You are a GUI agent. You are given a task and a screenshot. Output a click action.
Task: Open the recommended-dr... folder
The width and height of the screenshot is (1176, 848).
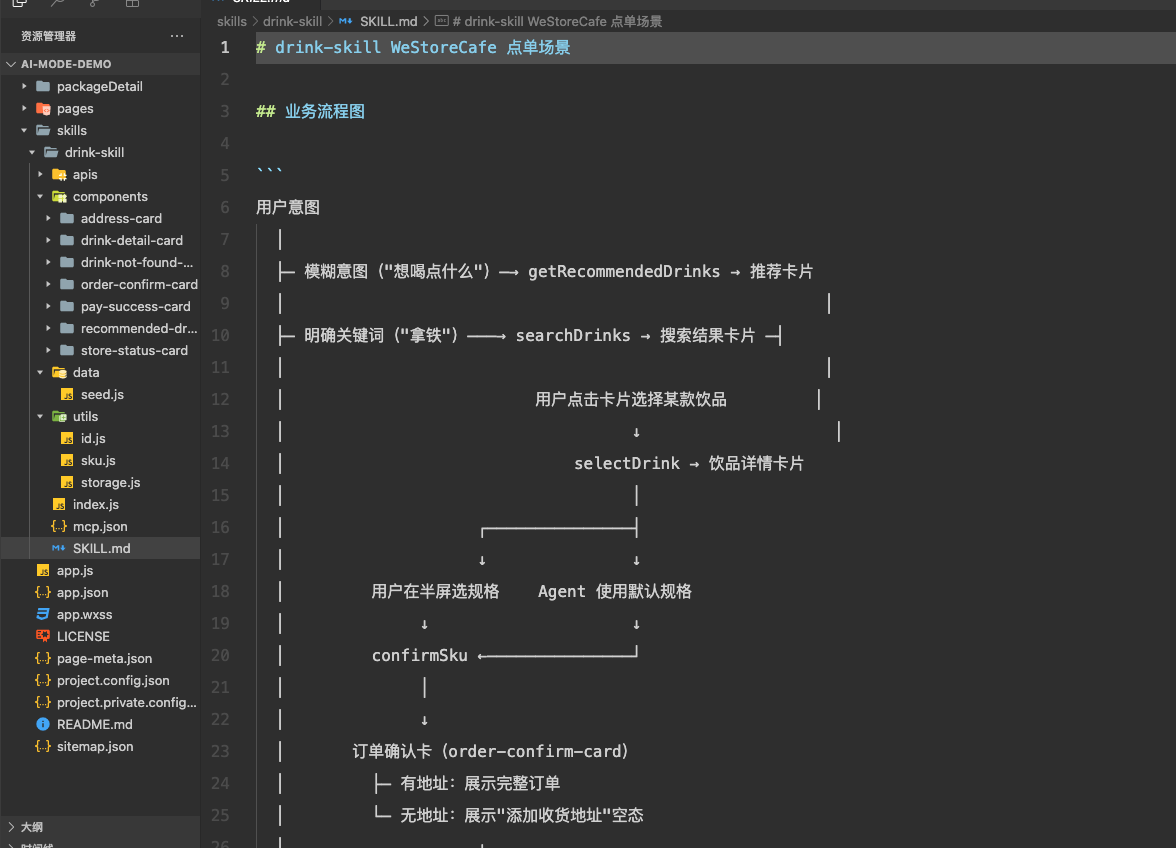pyautogui.click(x=139, y=328)
